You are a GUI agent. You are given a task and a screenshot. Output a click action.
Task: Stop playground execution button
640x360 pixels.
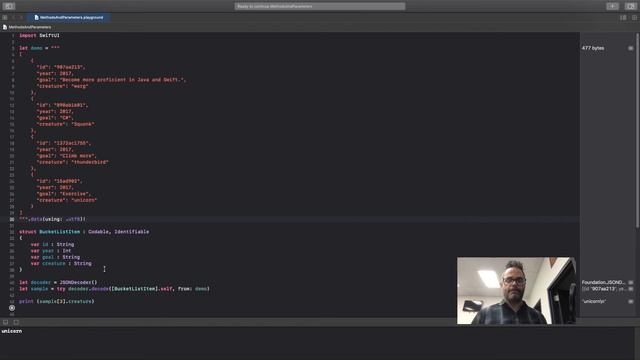pos(12,308)
